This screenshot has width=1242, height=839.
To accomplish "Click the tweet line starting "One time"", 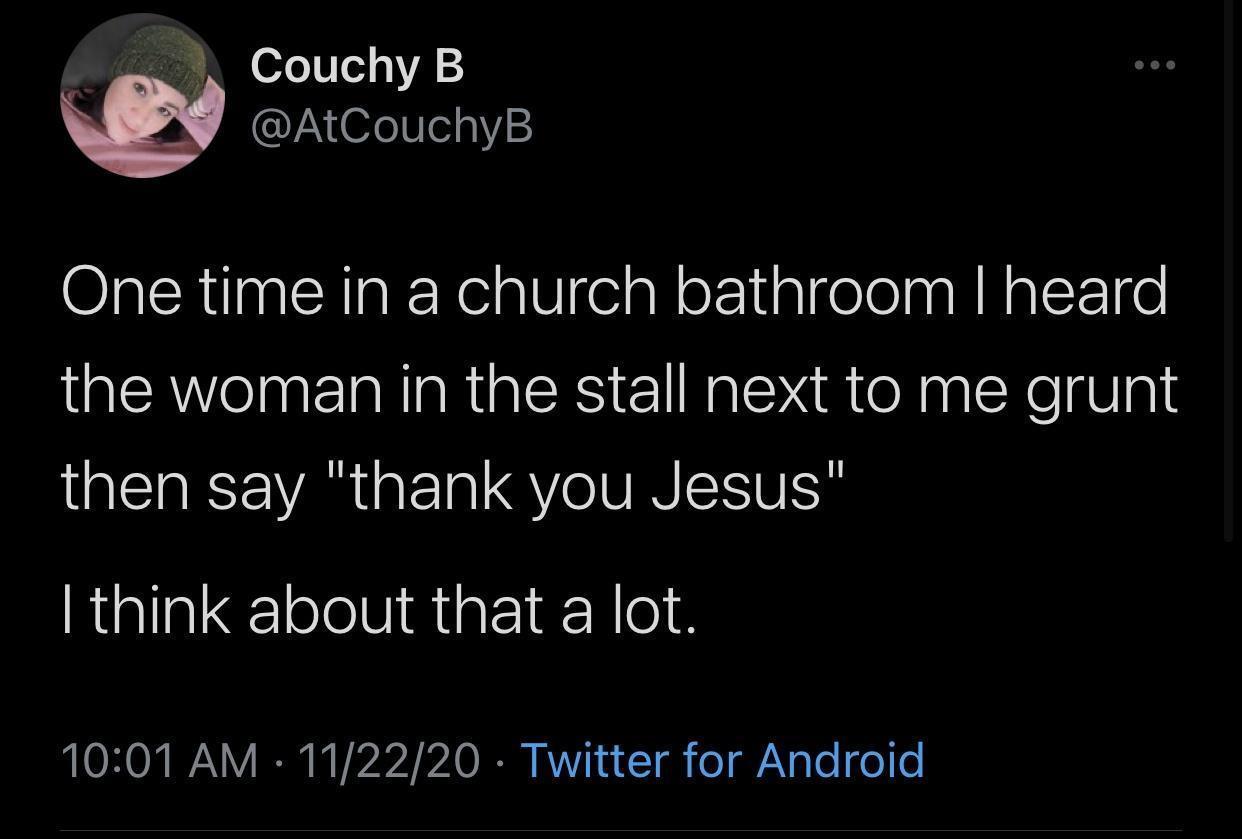I will click(613, 293).
